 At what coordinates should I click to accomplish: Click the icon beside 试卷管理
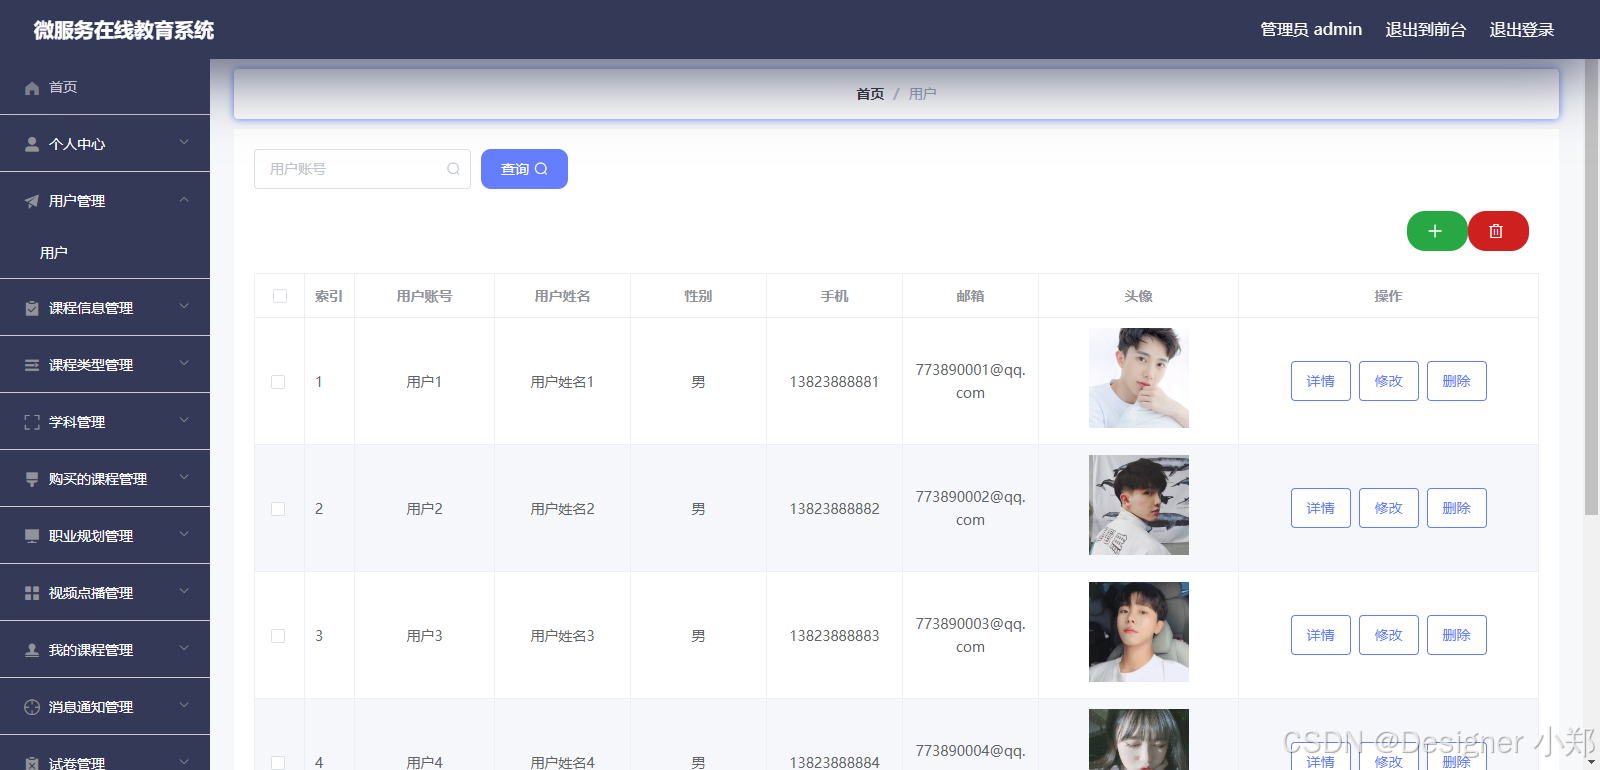[x=32, y=763]
